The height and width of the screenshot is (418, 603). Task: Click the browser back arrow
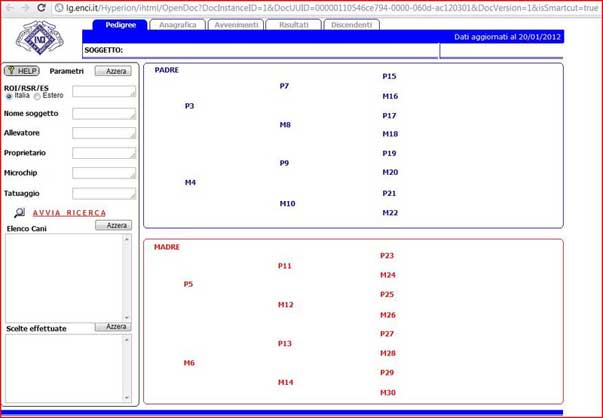[x=9, y=7]
